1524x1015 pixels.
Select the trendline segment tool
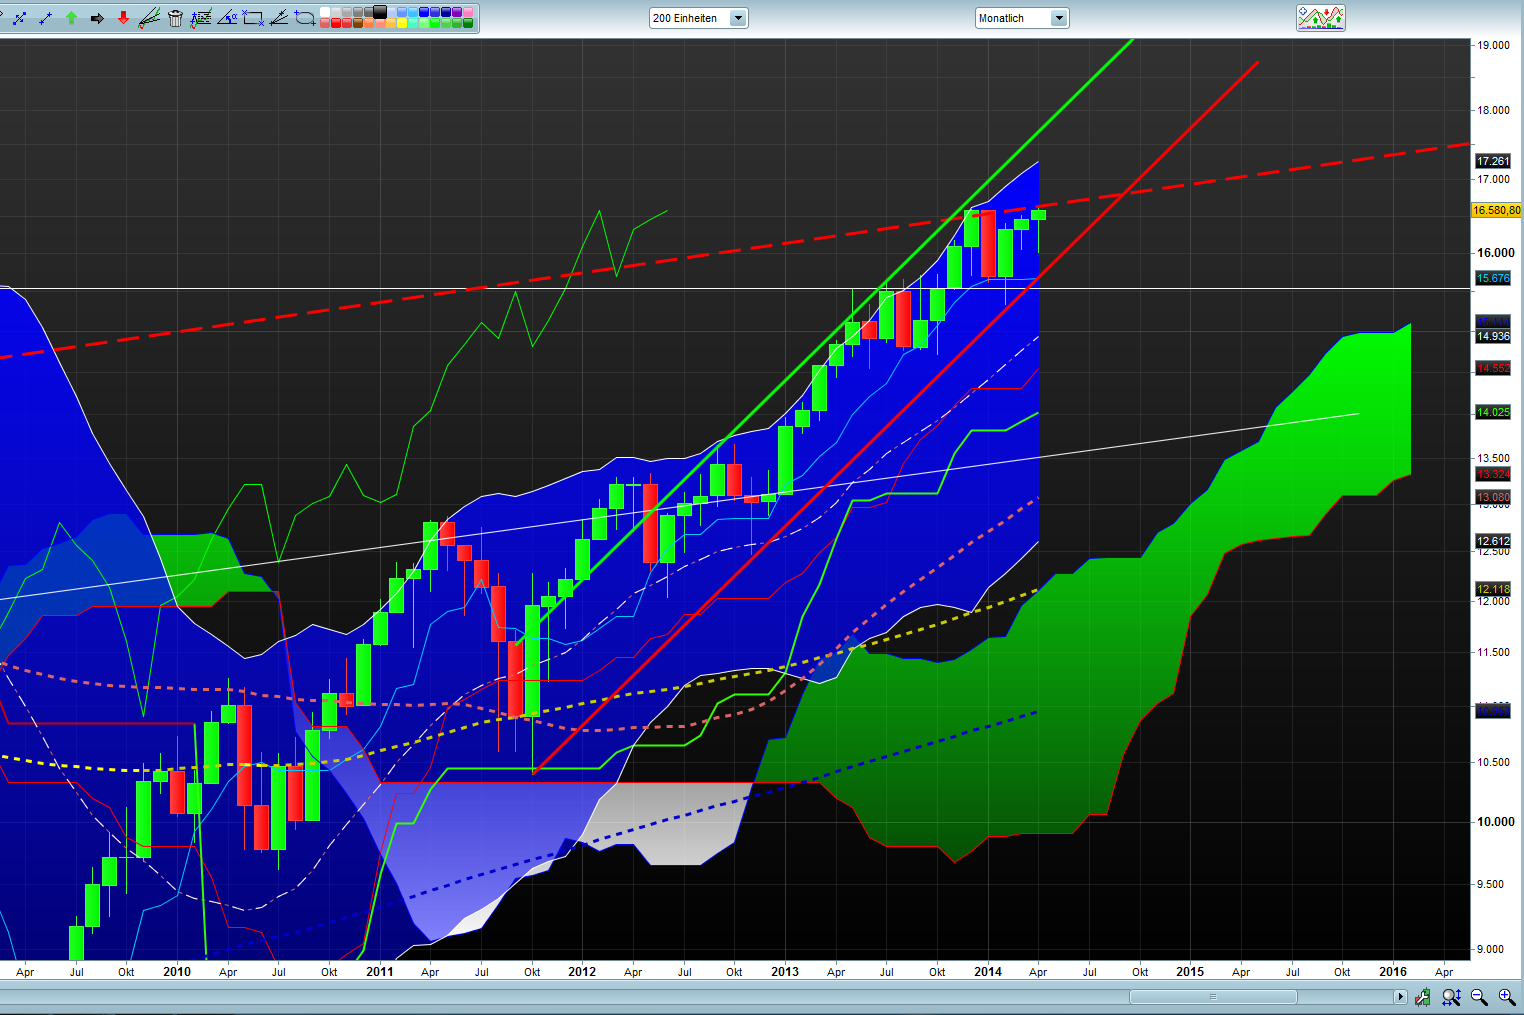point(44,17)
